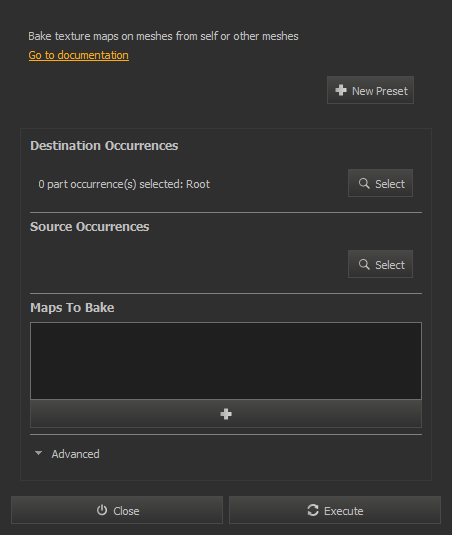The image size is (452, 535).
Task: Open the Go to documentation link
Action: [78, 55]
